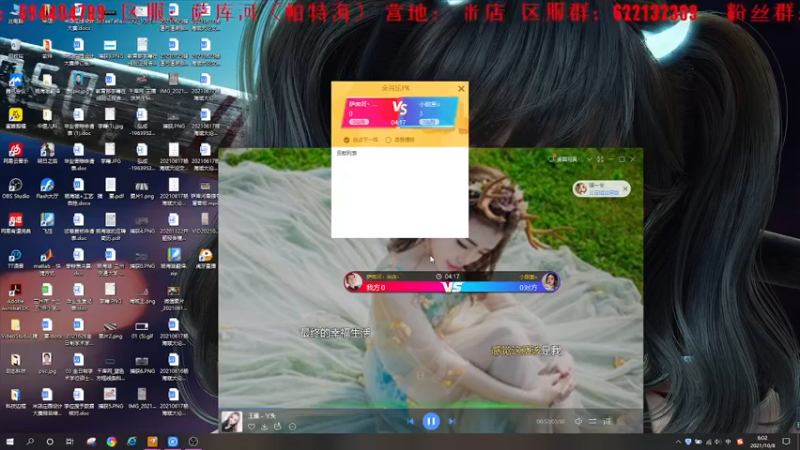
Task: Select the Recycle Bin desktop icon
Action: 15,48
